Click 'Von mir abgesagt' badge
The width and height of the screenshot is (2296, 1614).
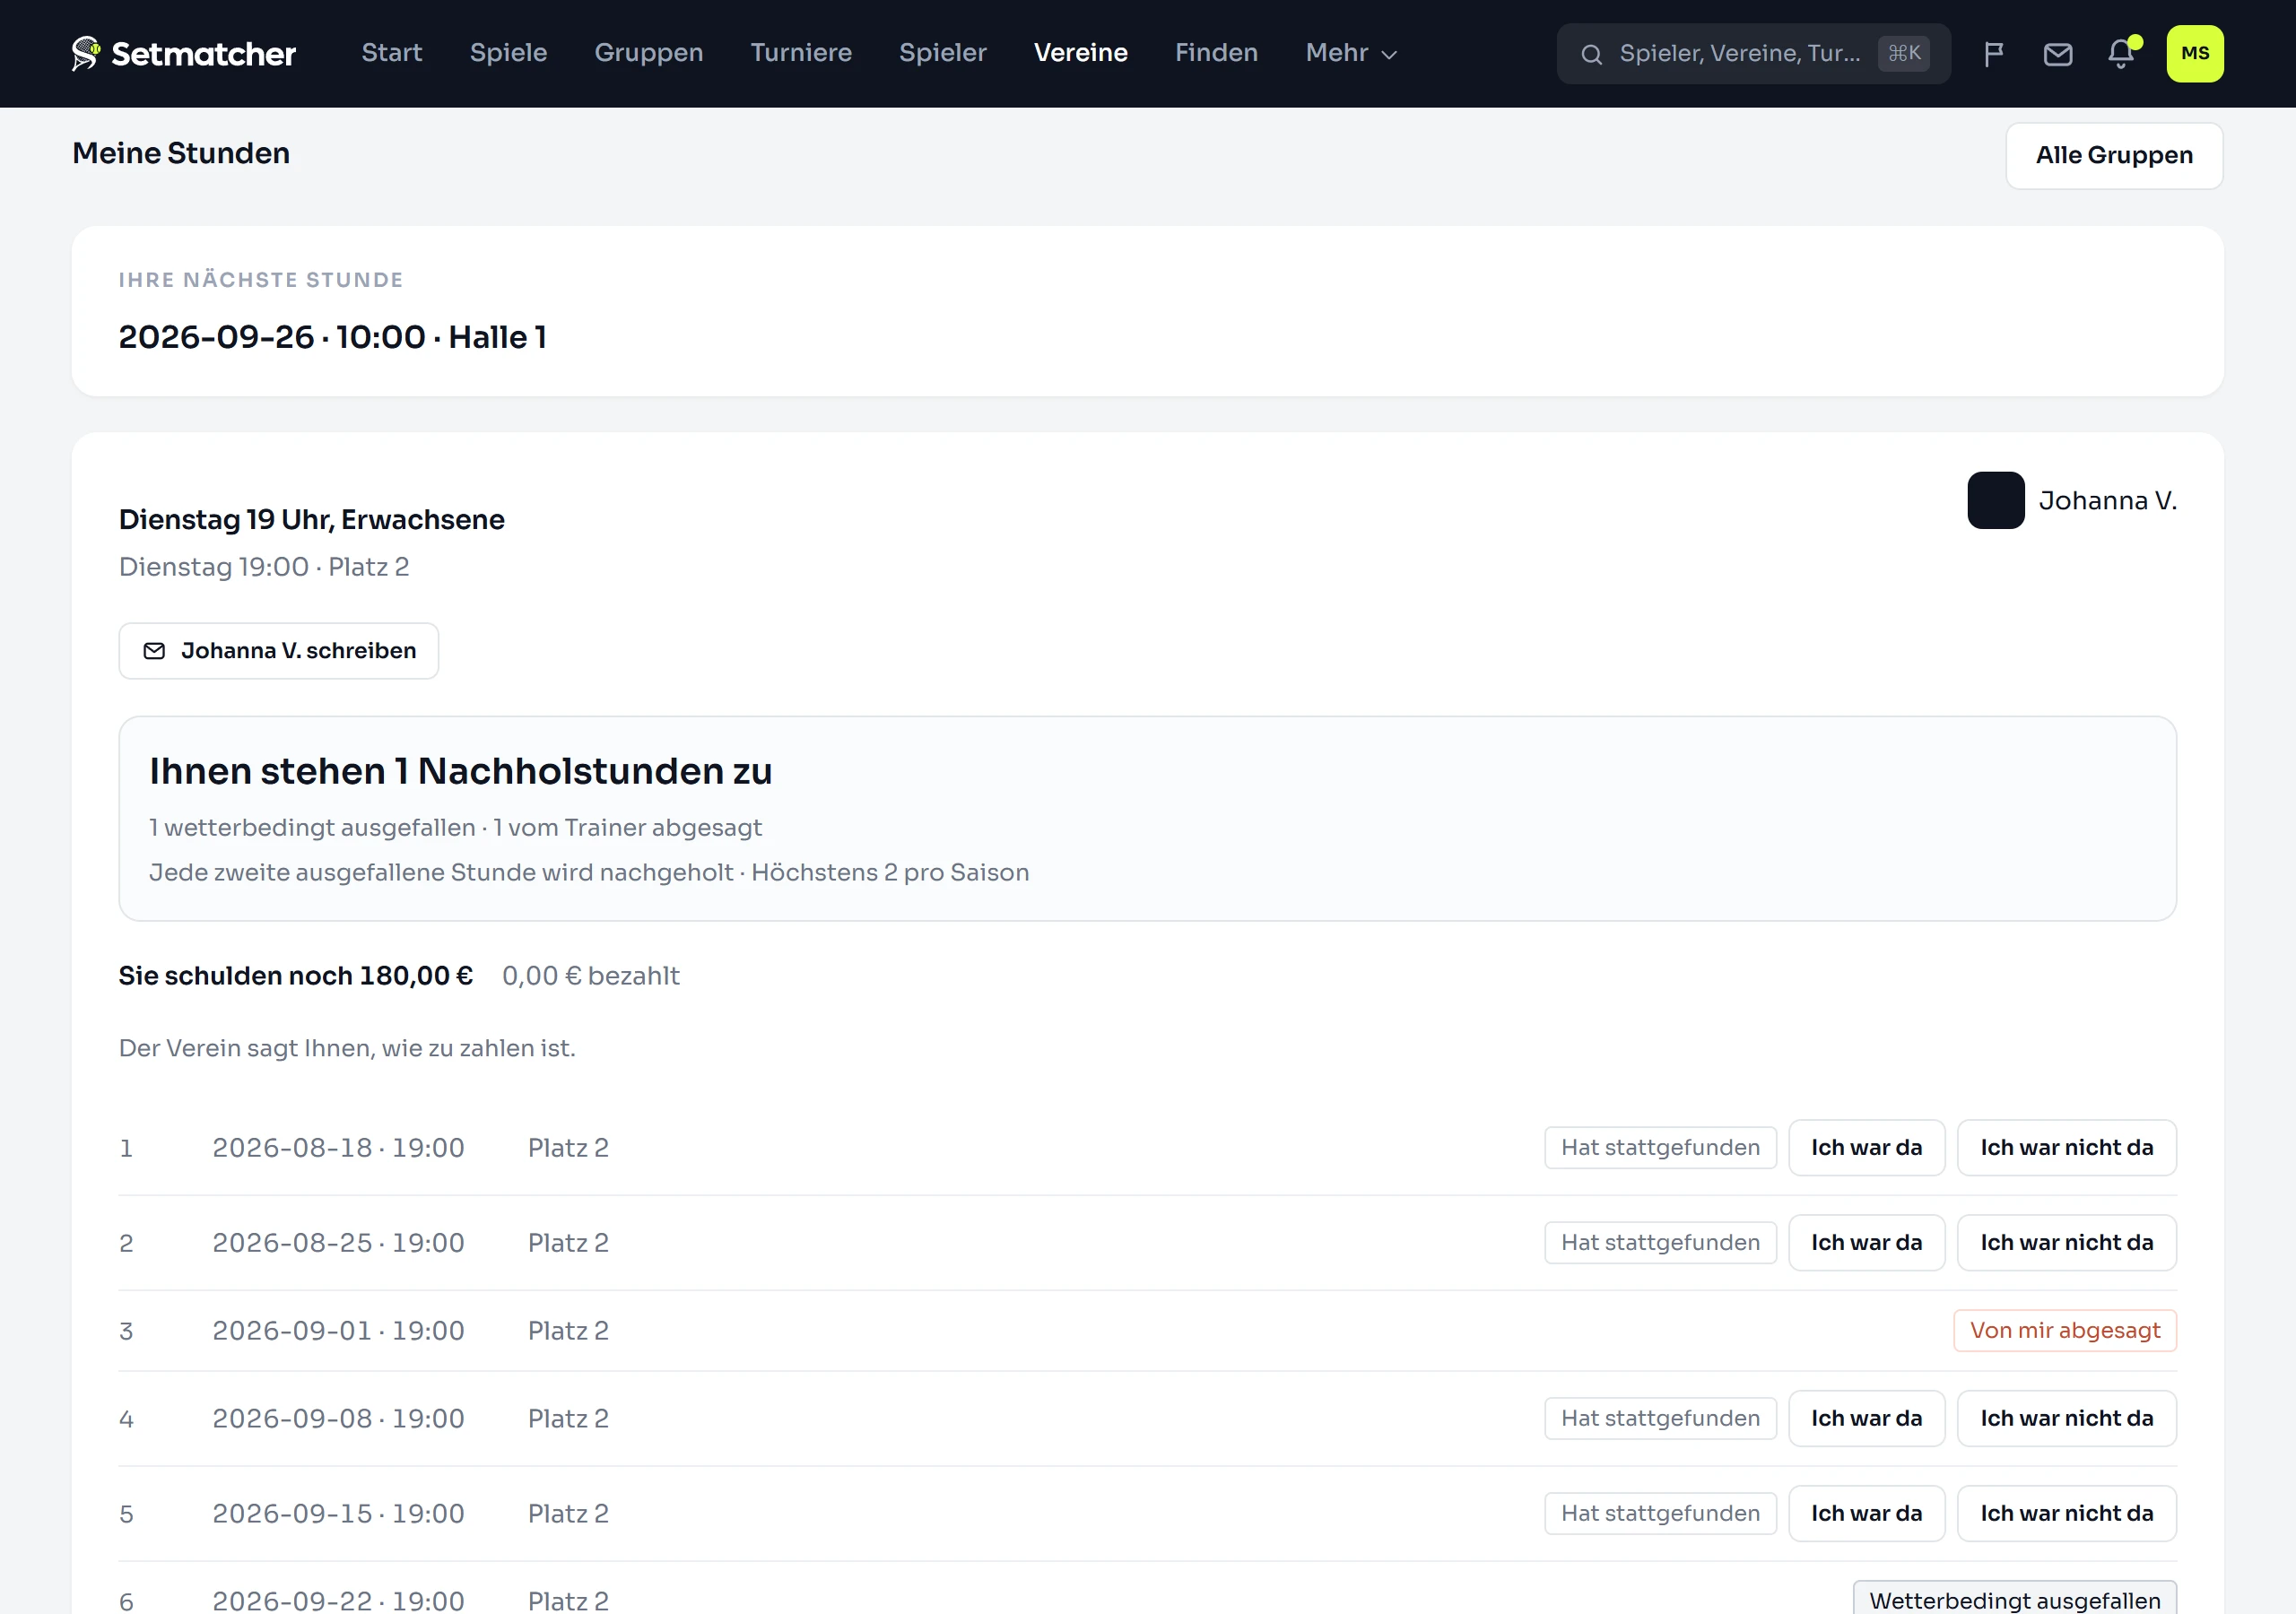2064,1331
